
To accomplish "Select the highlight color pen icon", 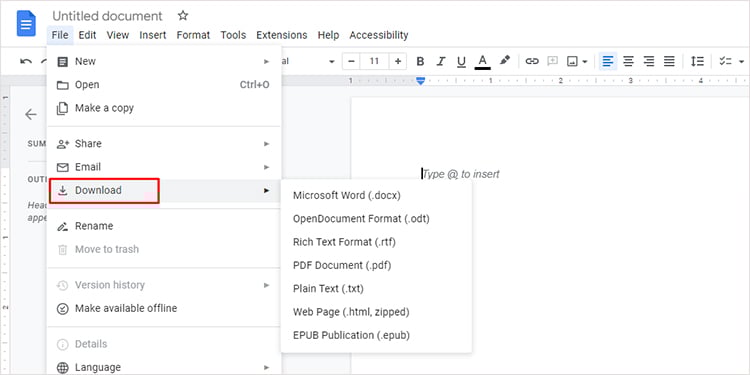I will (505, 61).
